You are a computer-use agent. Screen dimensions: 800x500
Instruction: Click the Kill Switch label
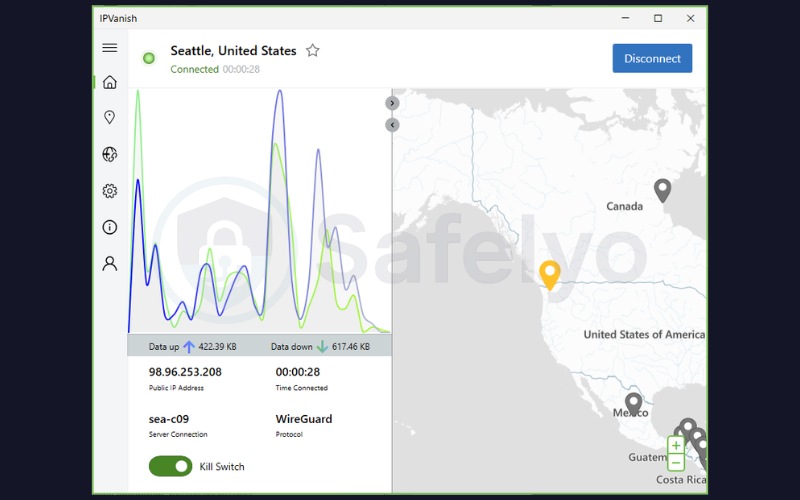[x=222, y=466]
